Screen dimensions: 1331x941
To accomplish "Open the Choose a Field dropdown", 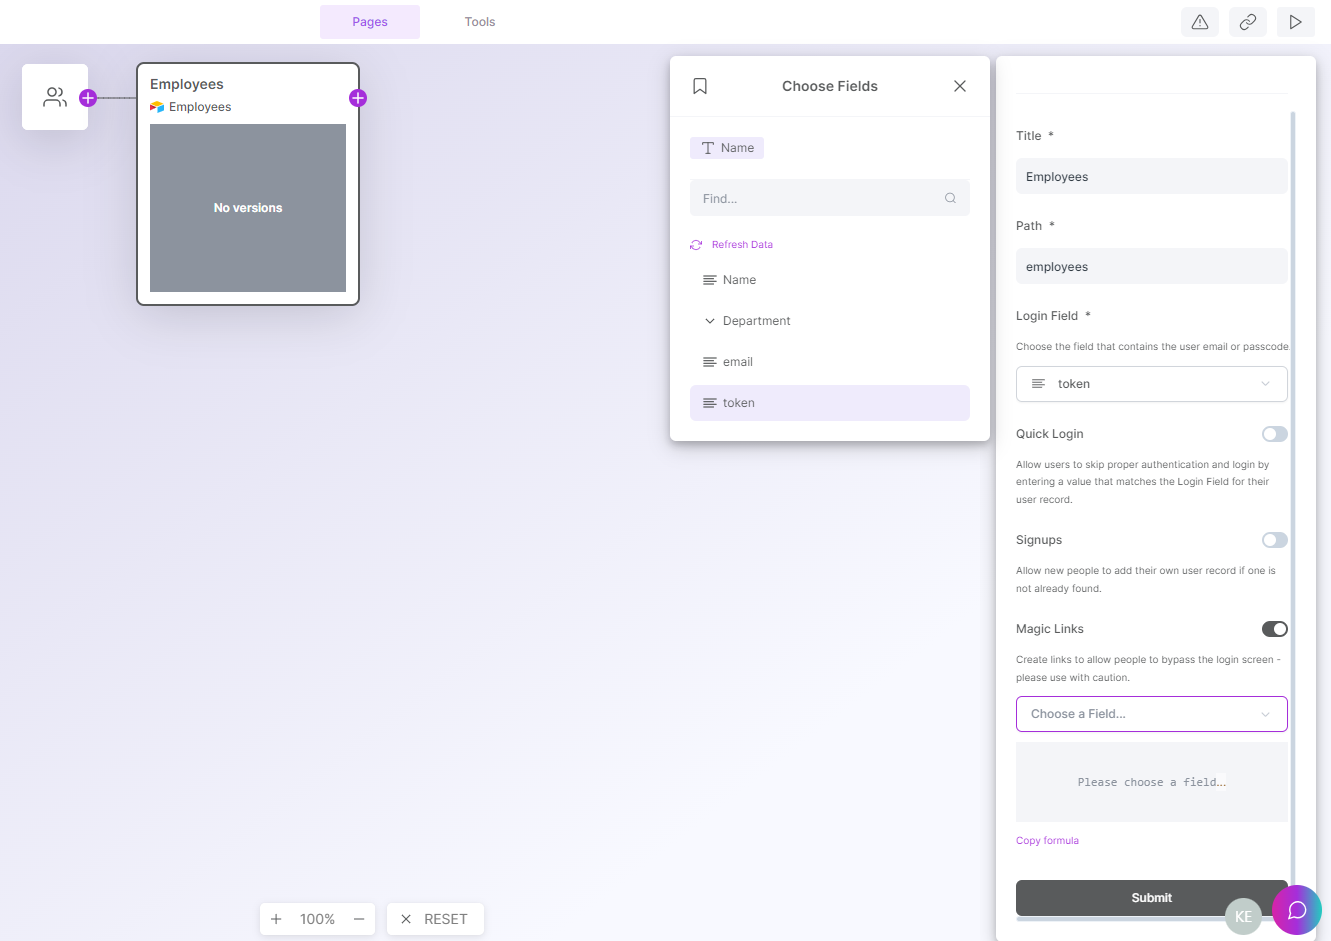I will (1152, 714).
